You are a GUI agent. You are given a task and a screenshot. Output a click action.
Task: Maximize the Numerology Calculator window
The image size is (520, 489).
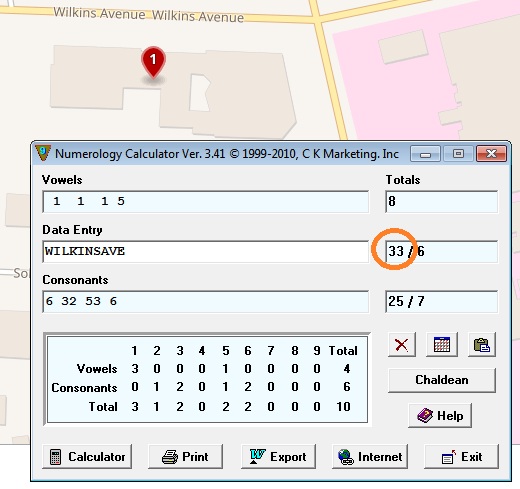tap(458, 154)
